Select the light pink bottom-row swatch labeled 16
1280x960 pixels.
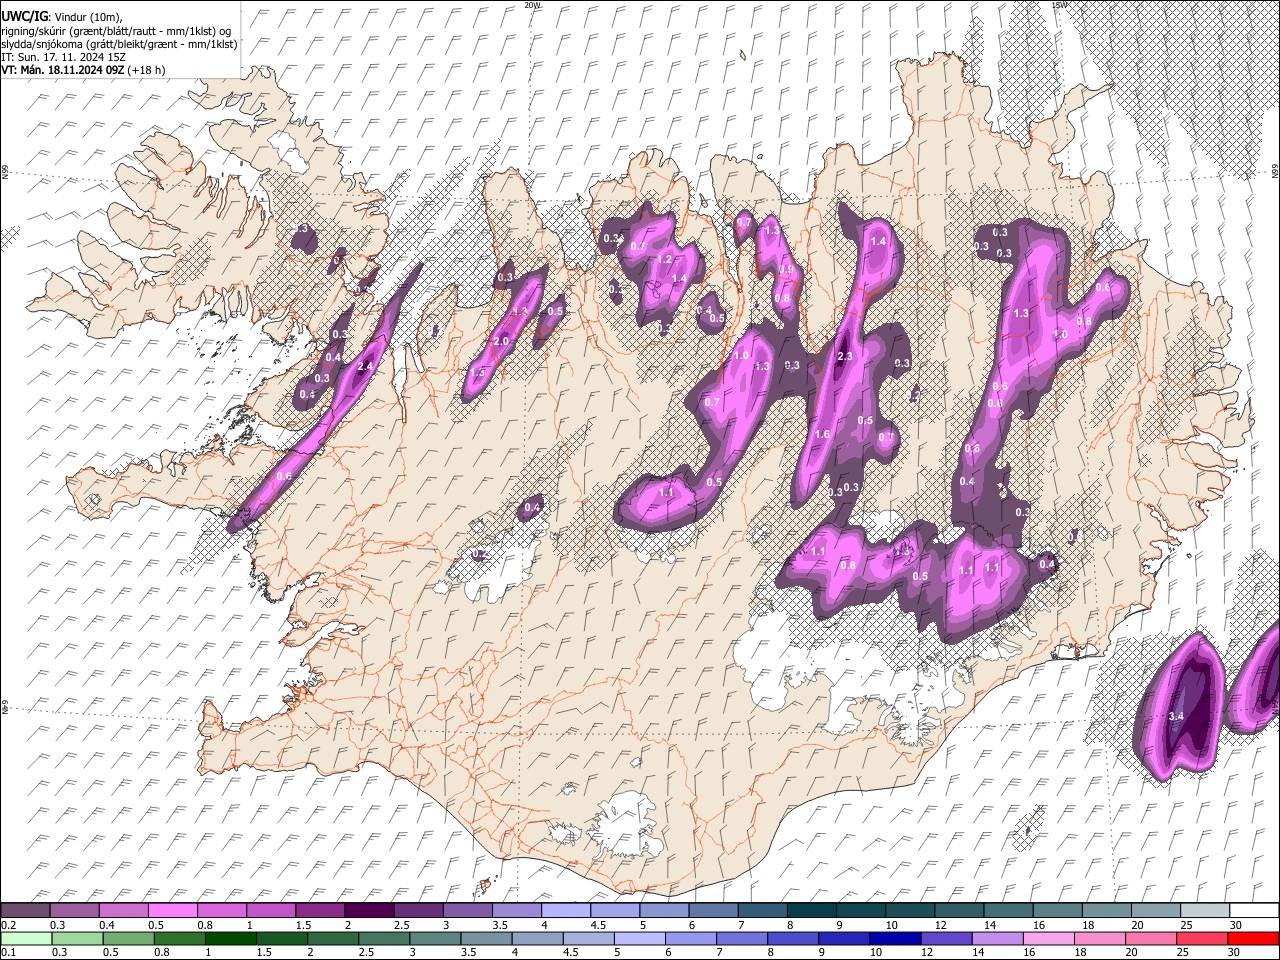(x=1048, y=938)
